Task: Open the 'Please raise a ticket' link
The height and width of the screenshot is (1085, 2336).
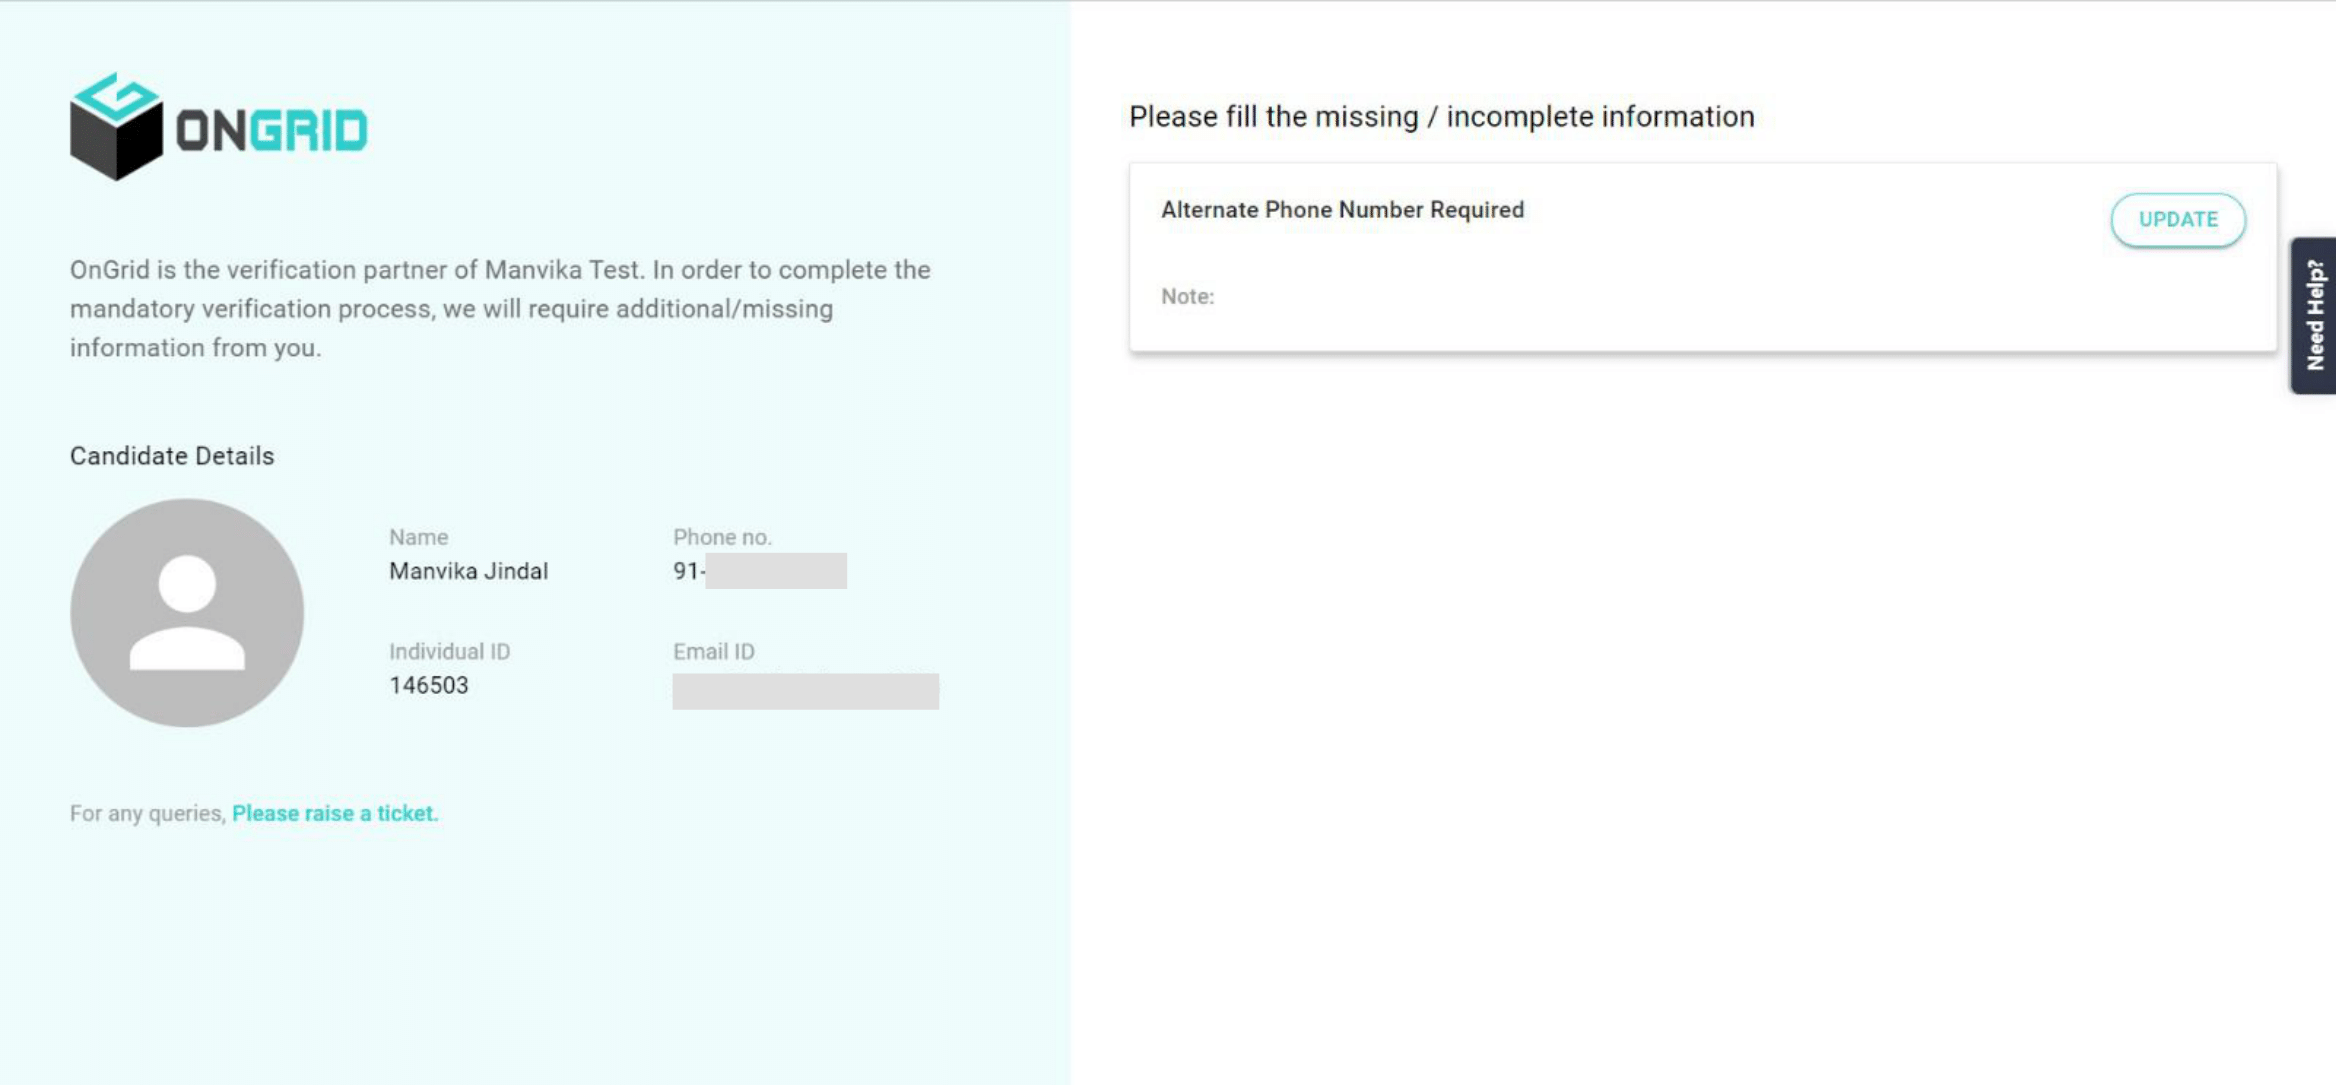Action: click(335, 813)
